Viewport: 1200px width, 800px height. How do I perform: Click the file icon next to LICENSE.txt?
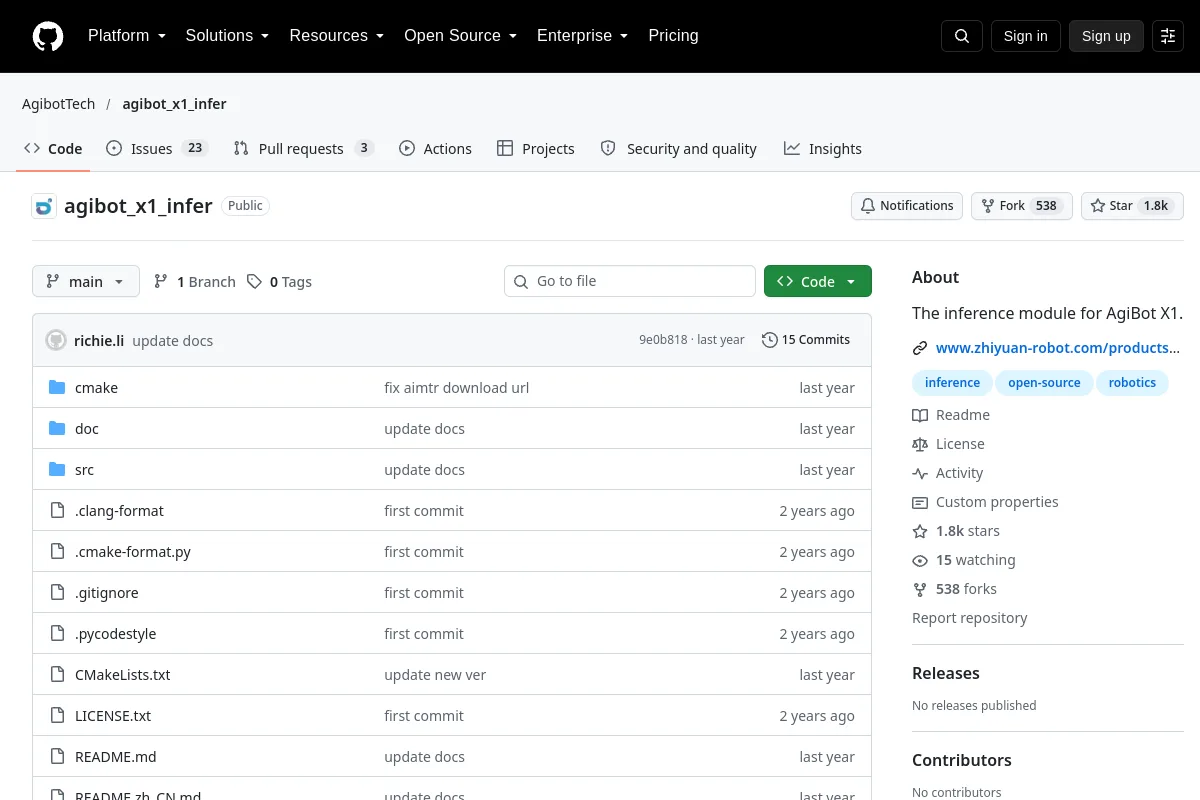click(57, 716)
